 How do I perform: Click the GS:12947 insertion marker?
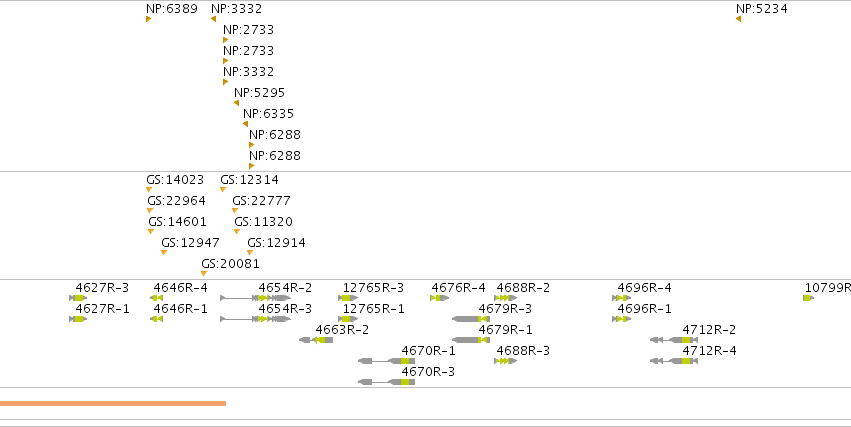pos(164,252)
